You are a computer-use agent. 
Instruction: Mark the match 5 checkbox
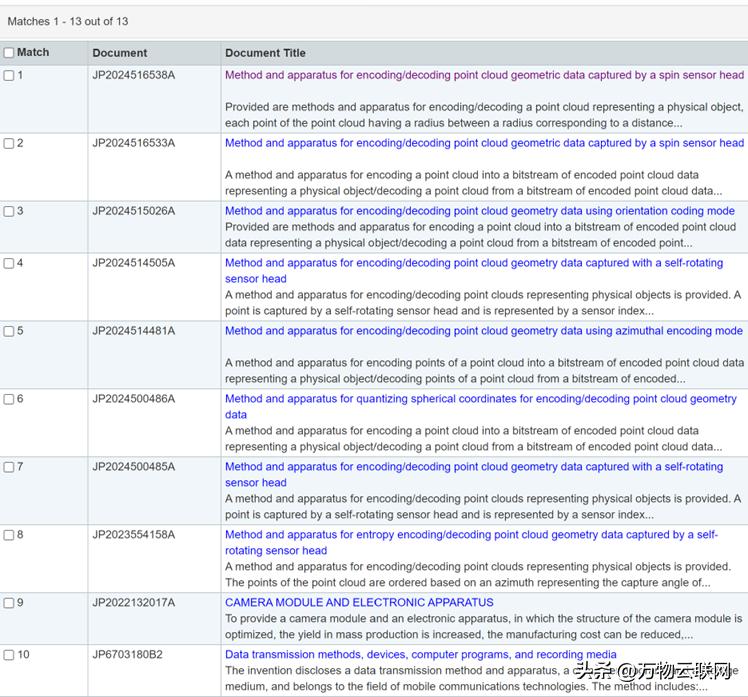(9, 332)
